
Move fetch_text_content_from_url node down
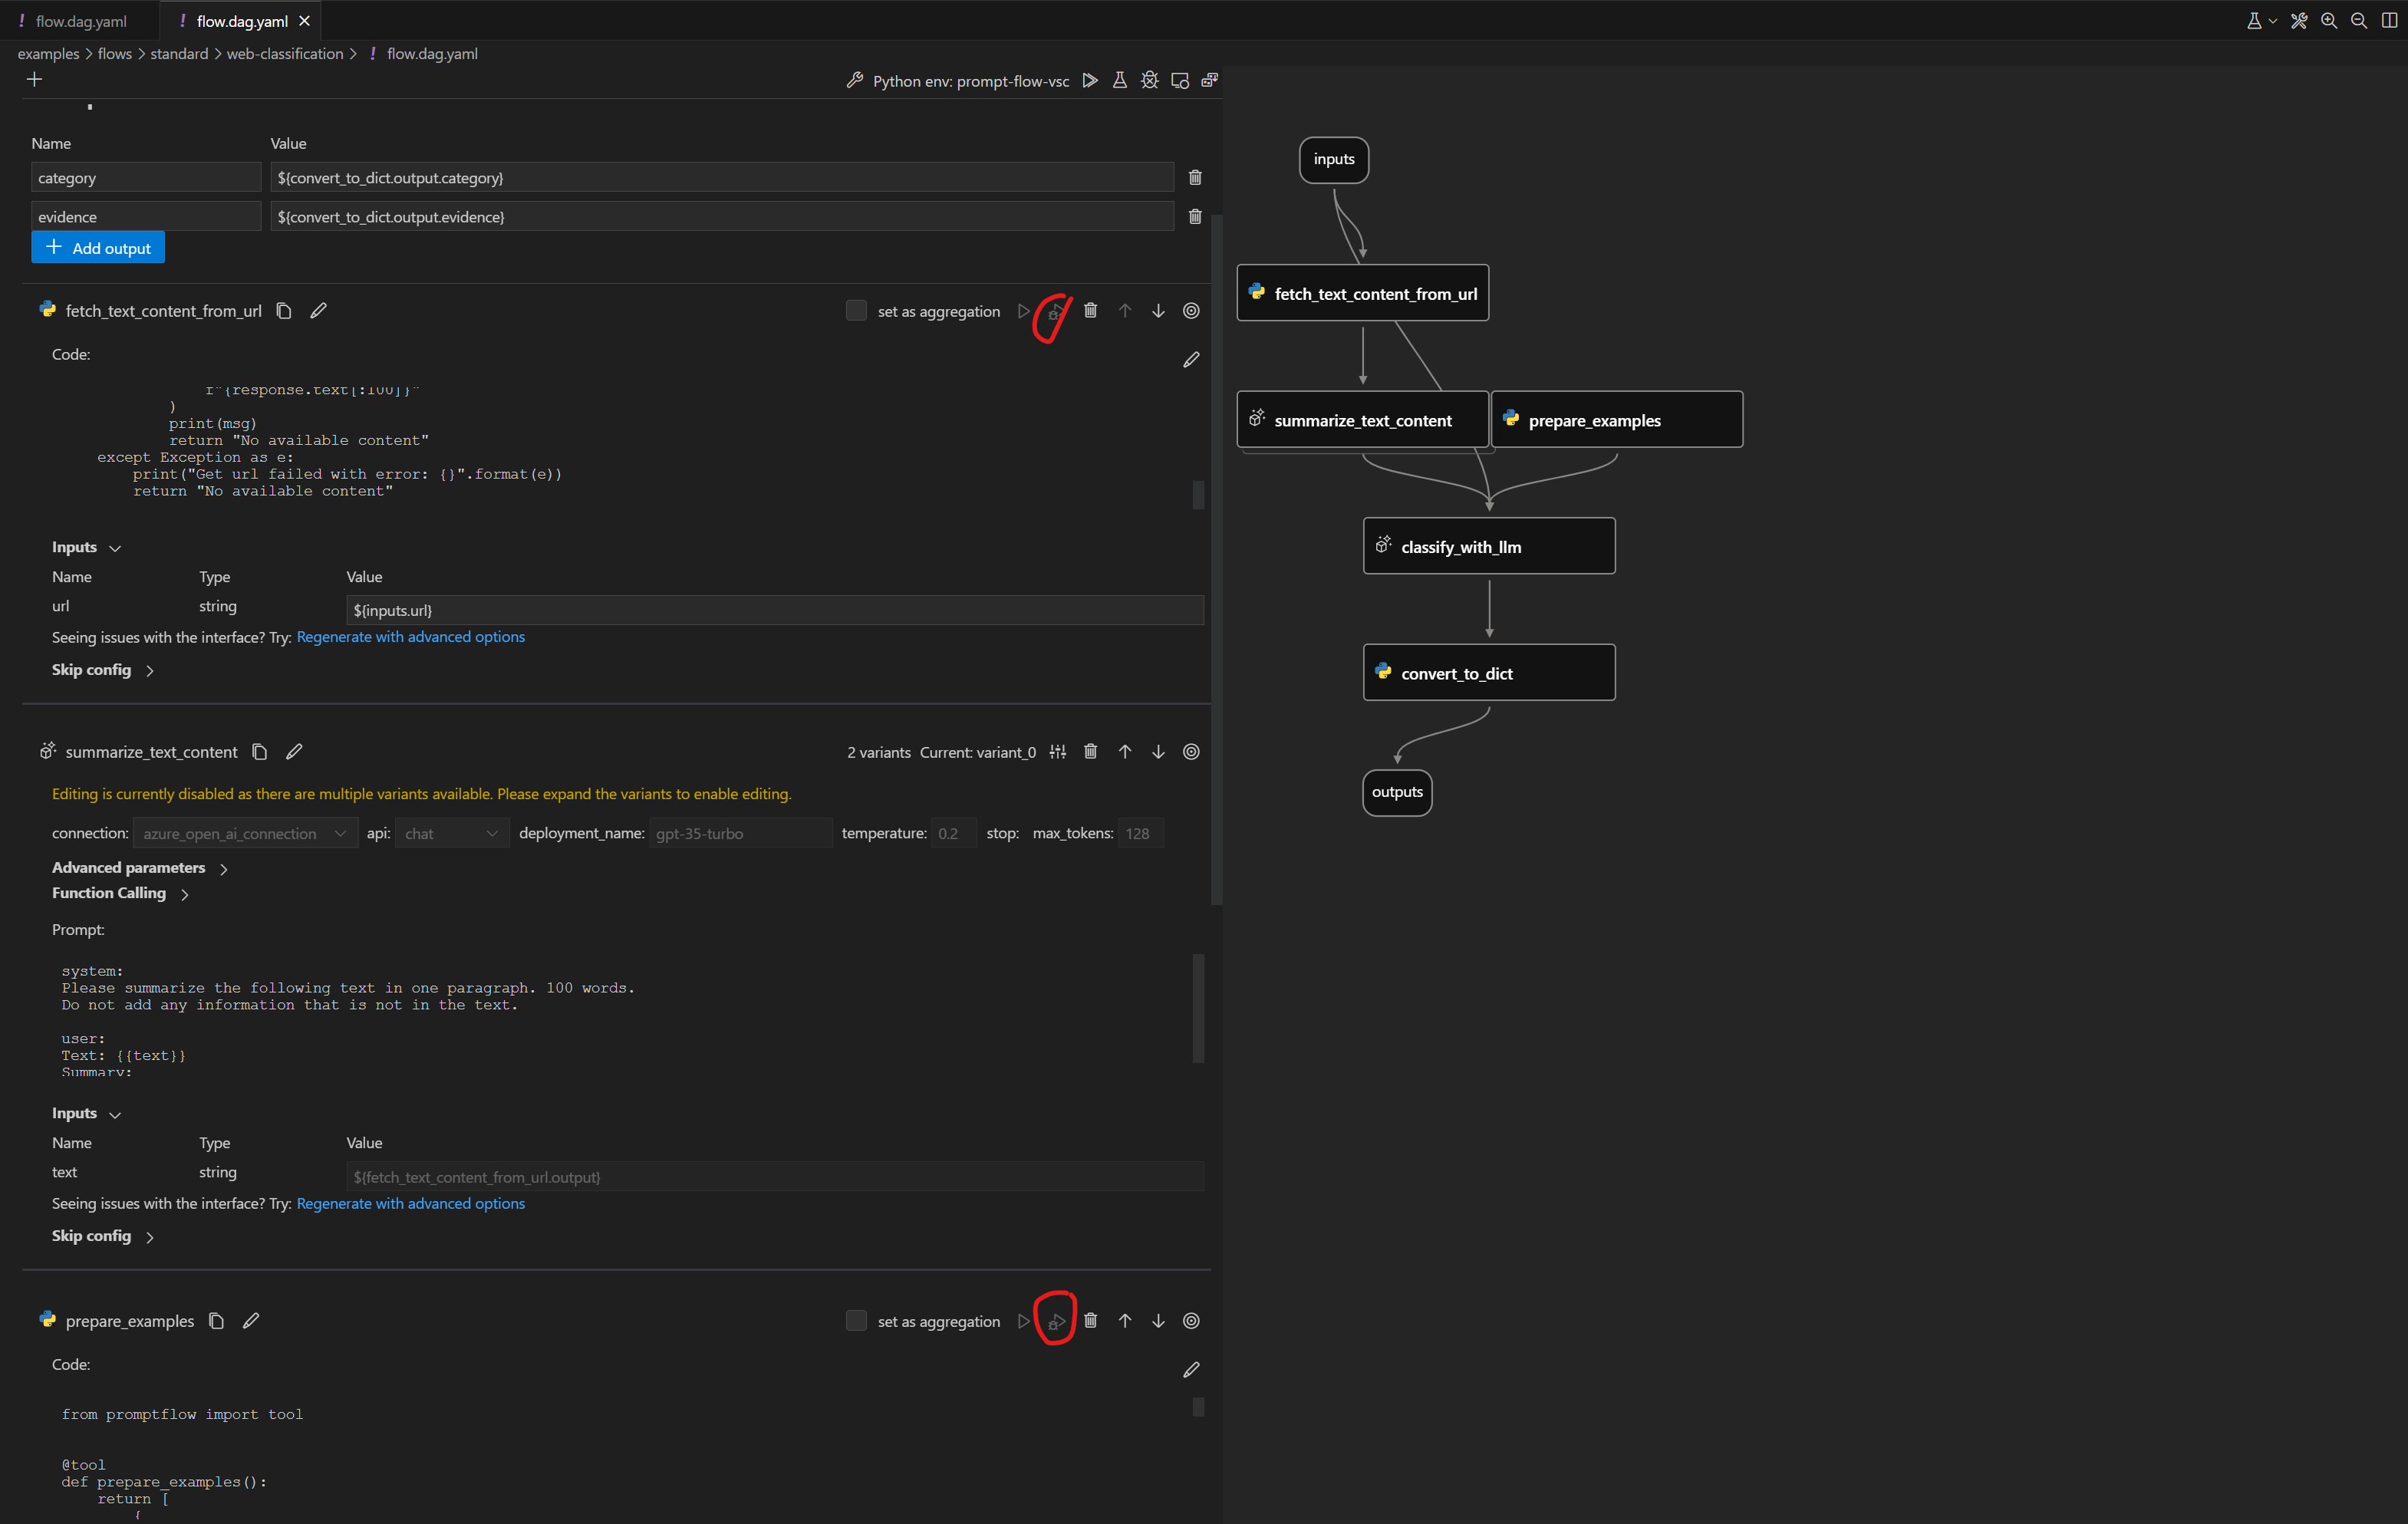pyautogui.click(x=1158, y=311)
